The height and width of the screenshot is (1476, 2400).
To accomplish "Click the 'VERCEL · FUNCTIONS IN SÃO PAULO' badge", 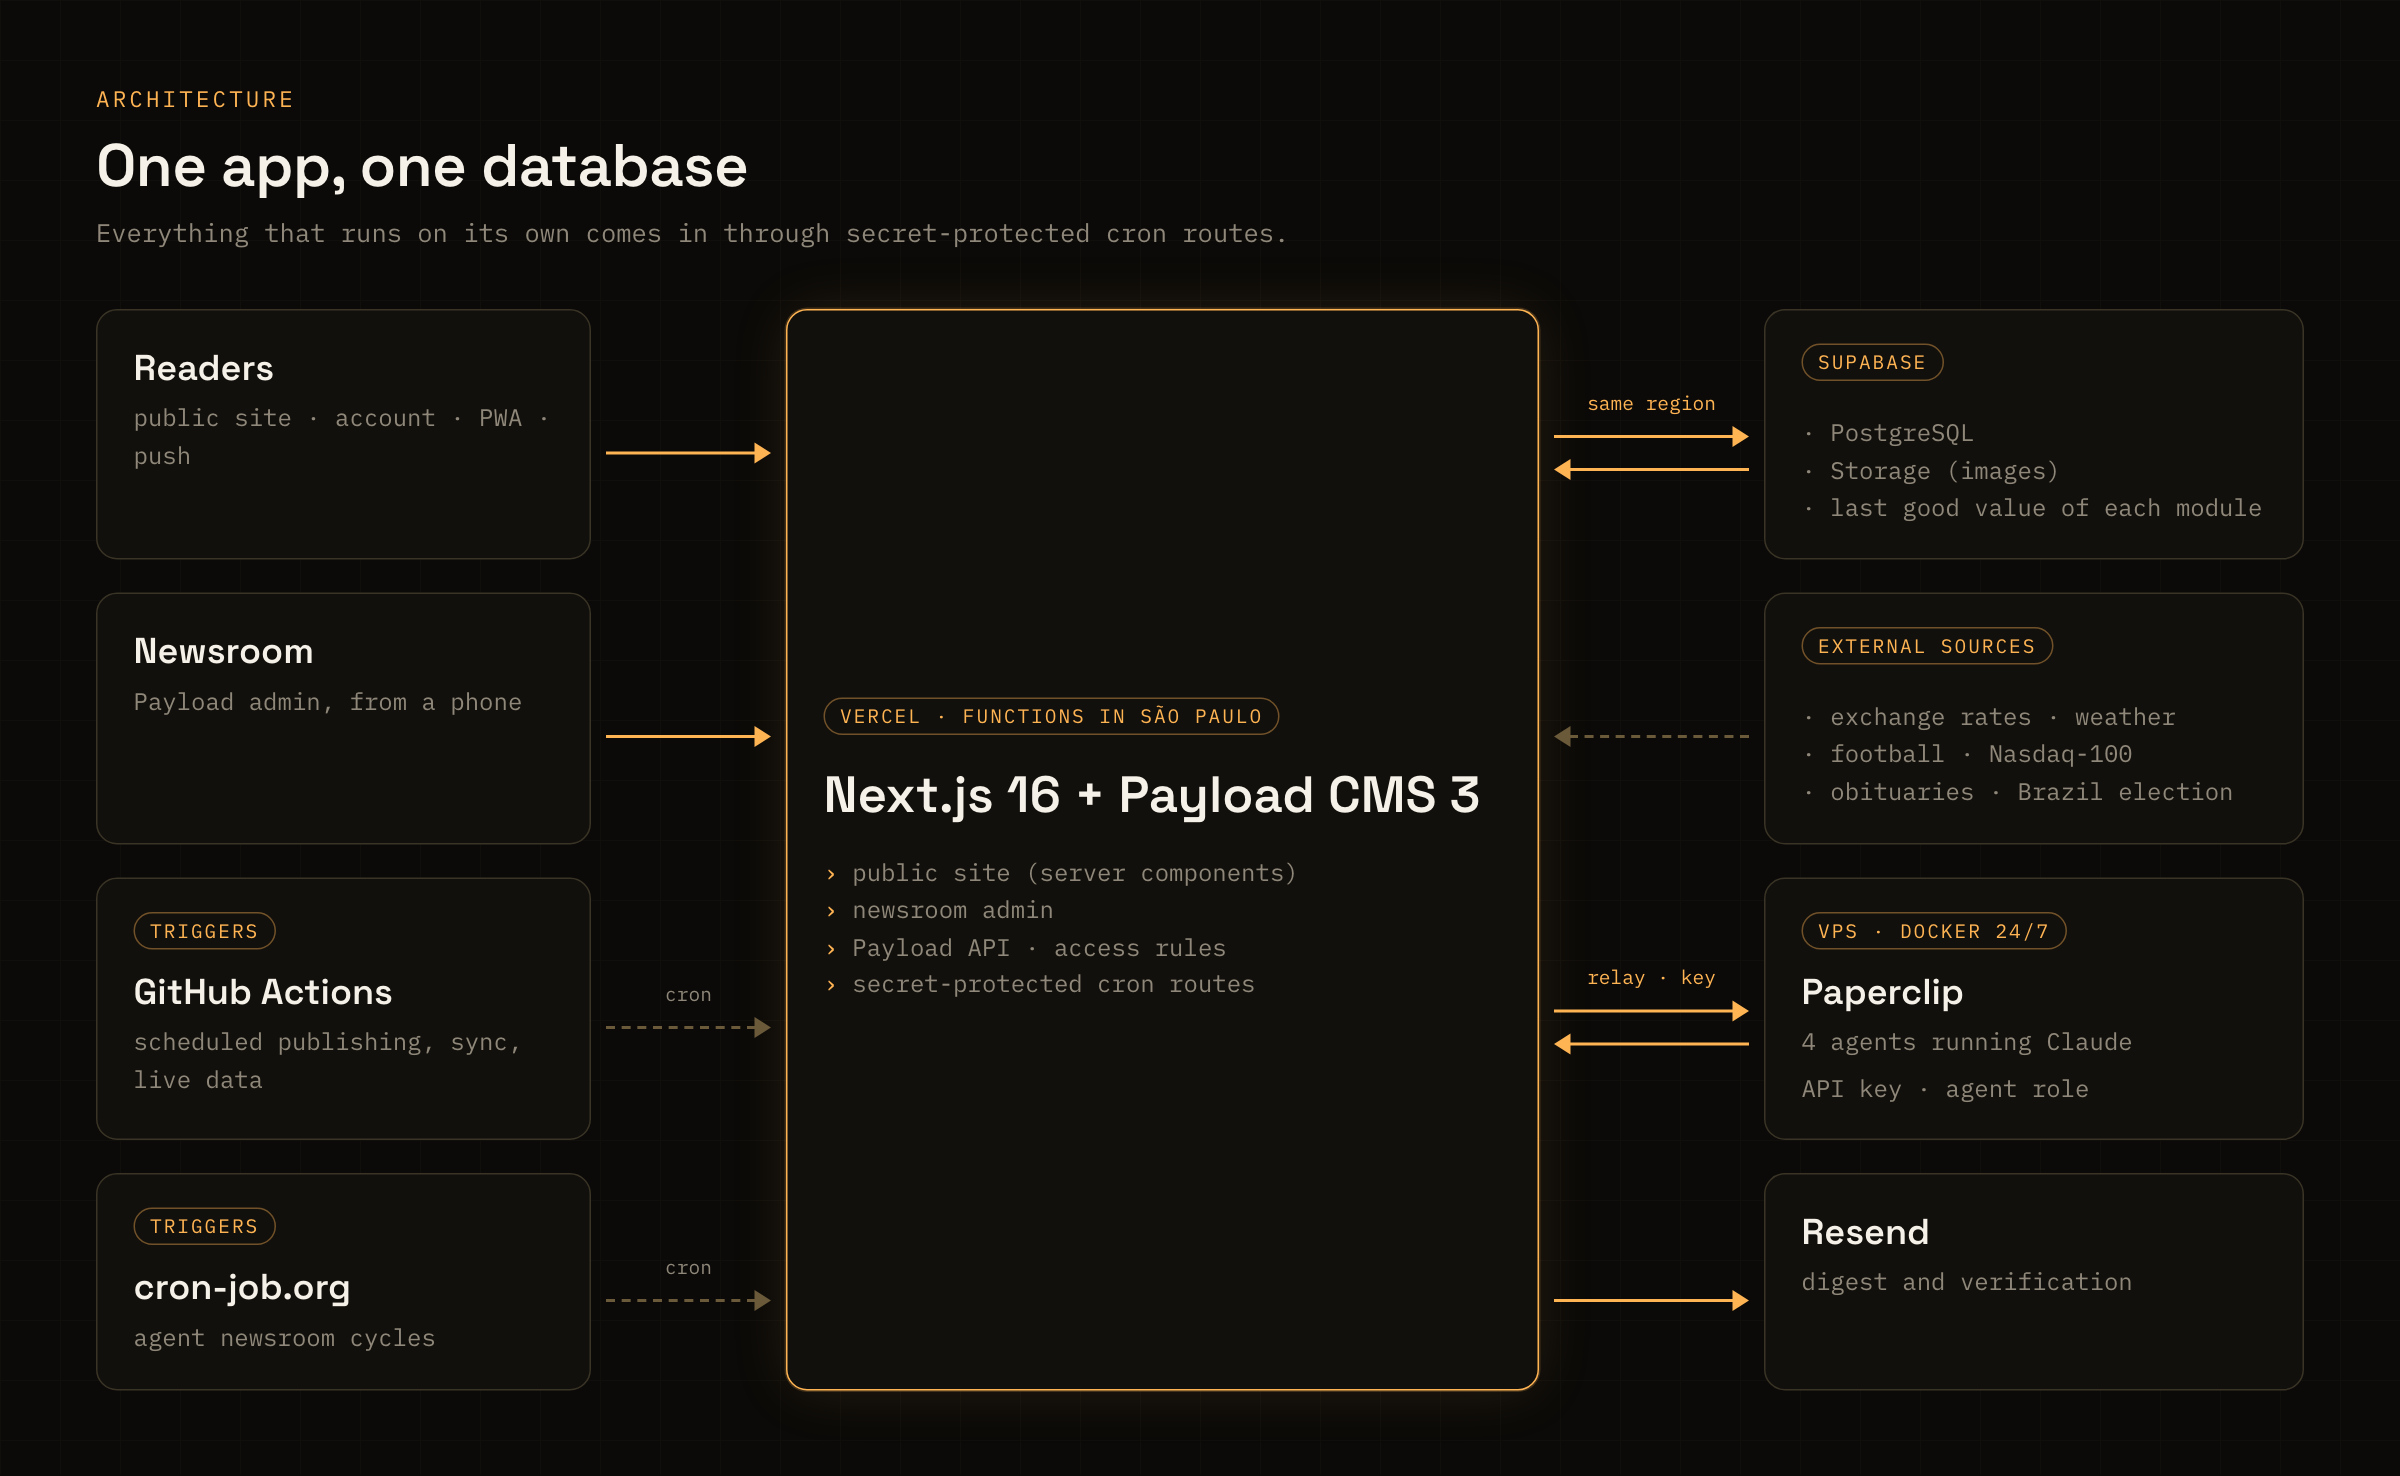I will (x=1051, y=716).
